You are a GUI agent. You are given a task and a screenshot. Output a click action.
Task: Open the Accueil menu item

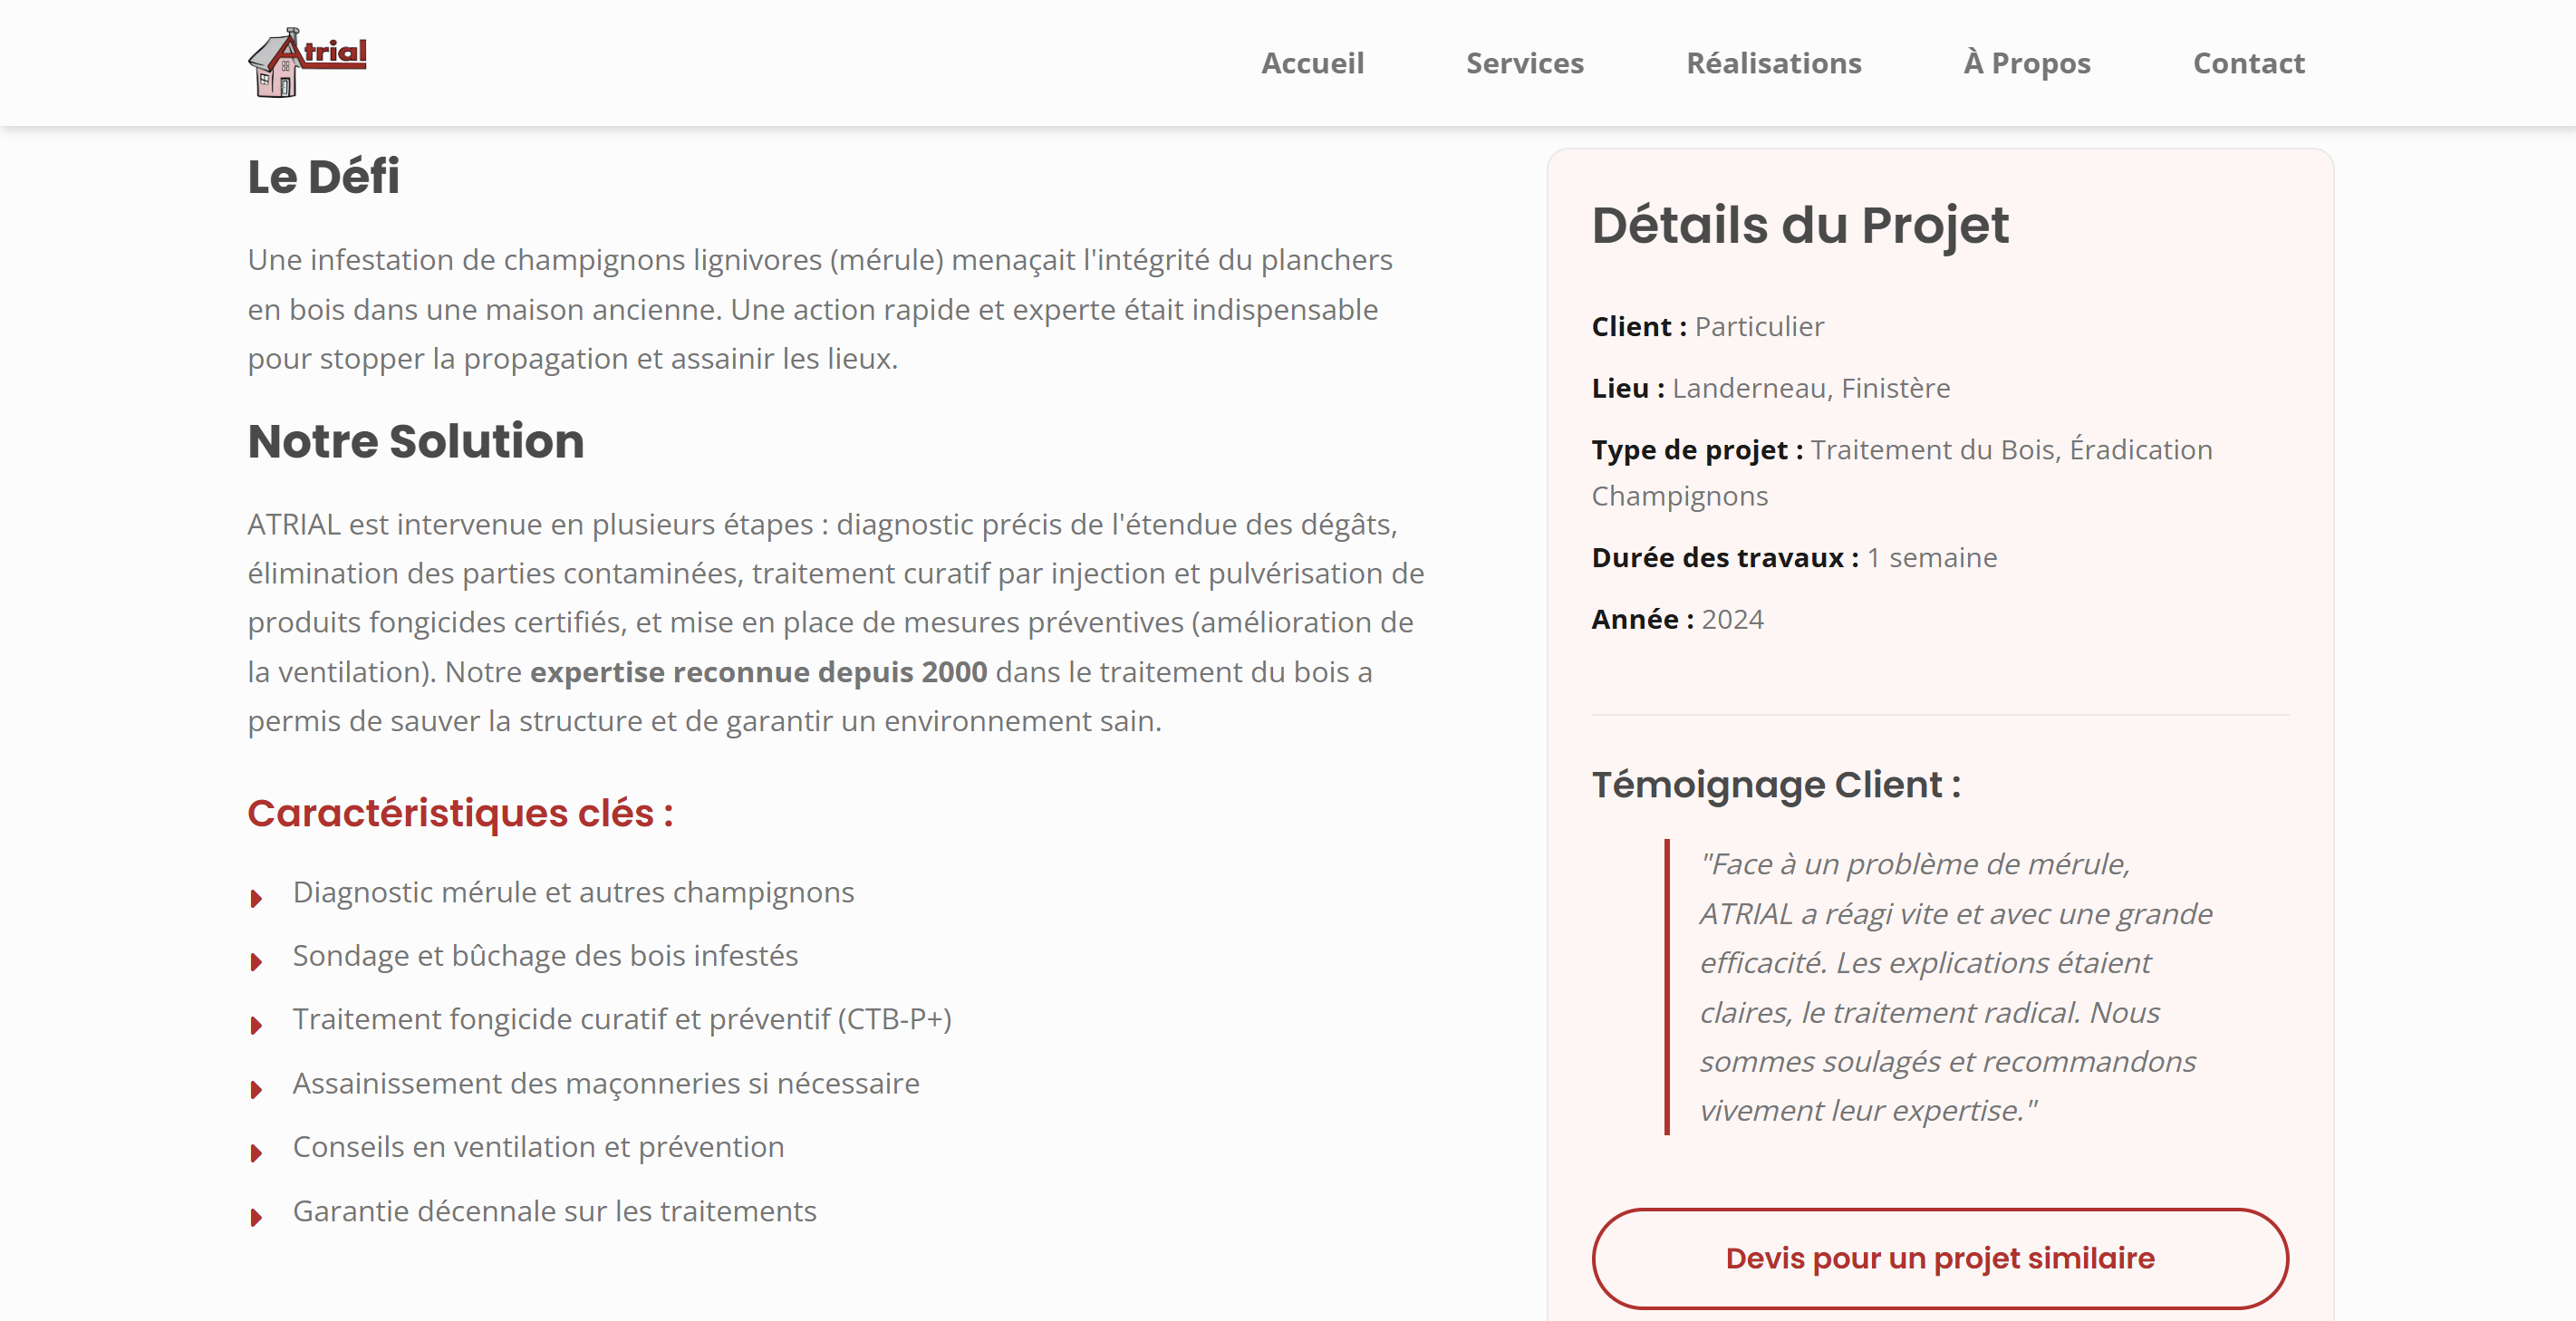click(1312, 63)
